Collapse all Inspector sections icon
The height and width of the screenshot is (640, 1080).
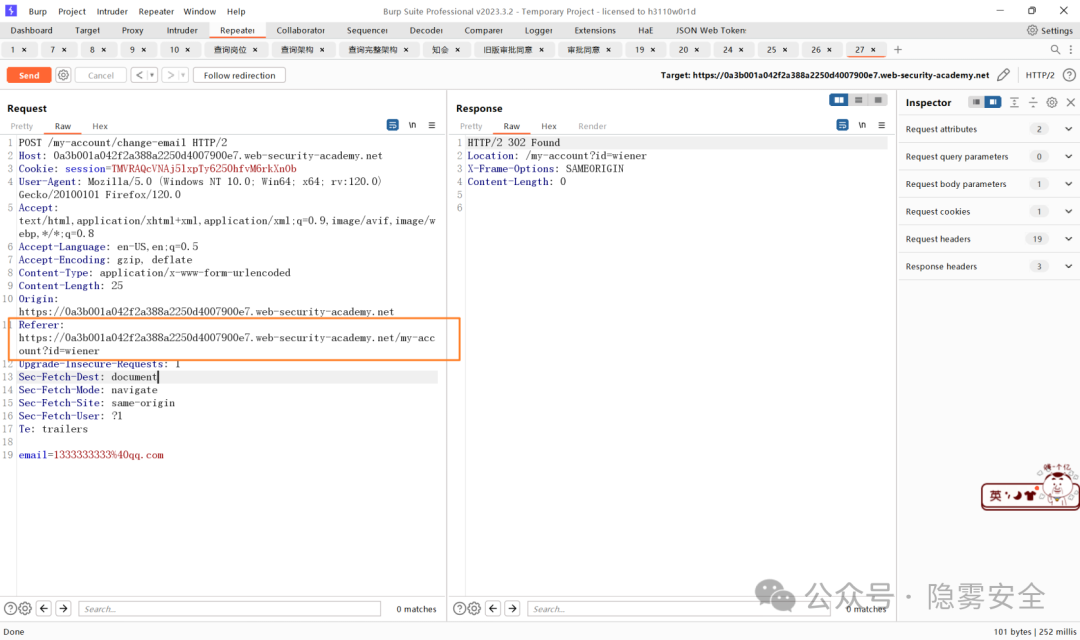[x=1033, y=102]
